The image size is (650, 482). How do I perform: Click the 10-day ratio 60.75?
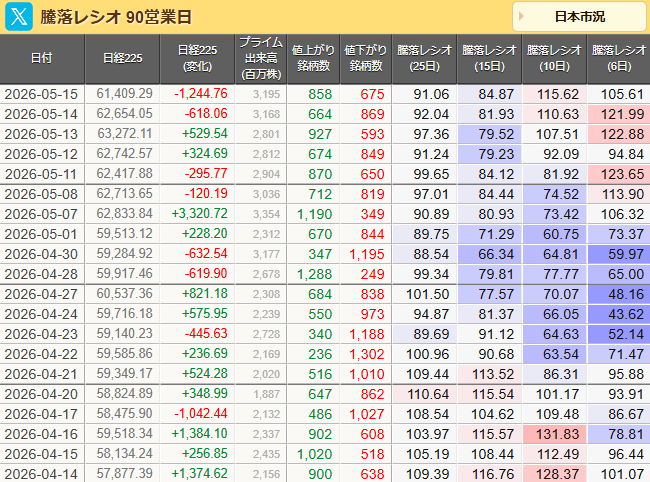pyautogui.click(x=561, y=234)
